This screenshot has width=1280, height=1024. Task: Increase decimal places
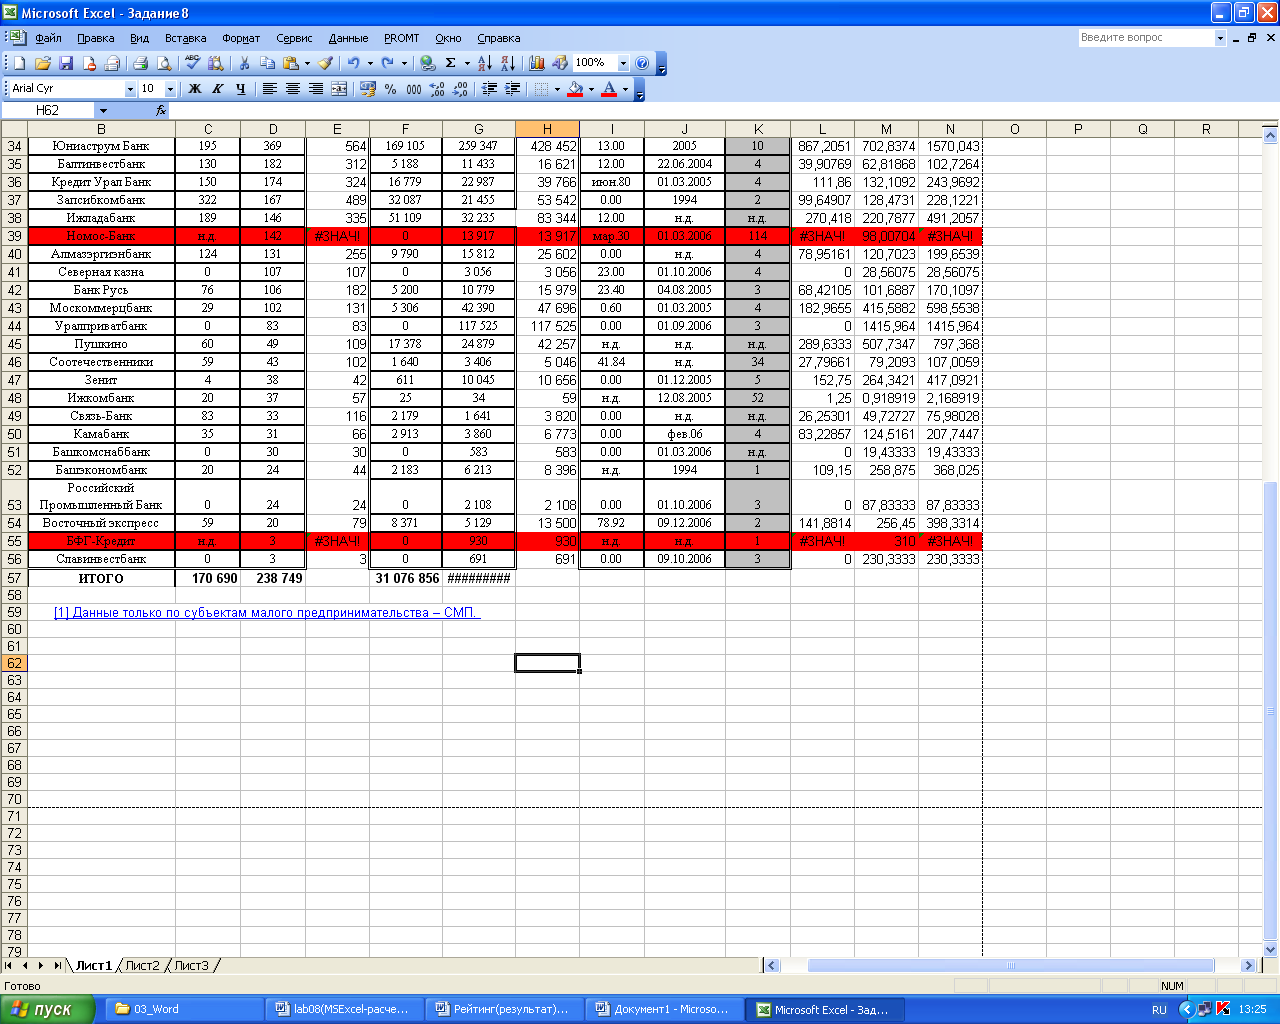tap(437, 89)
